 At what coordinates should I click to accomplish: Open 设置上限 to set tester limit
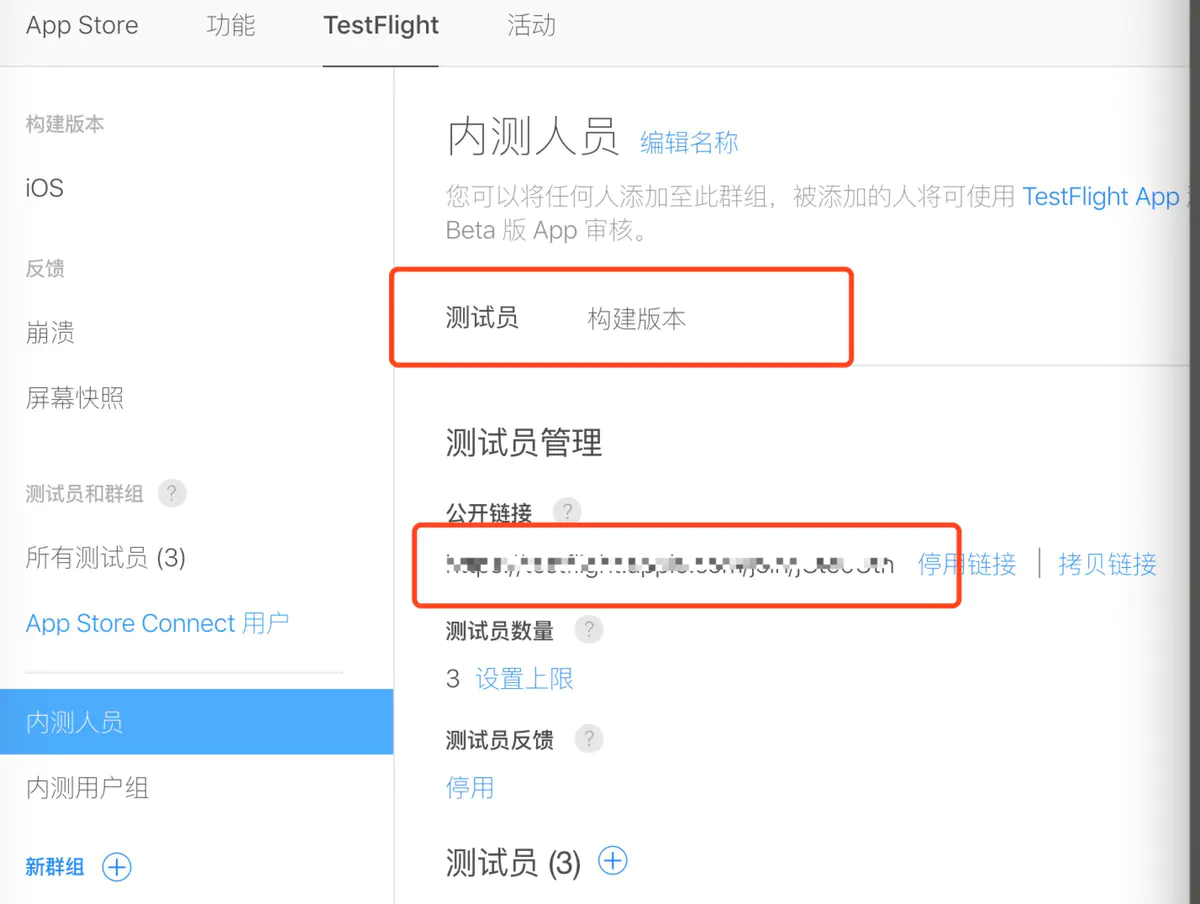coord(524,678)
